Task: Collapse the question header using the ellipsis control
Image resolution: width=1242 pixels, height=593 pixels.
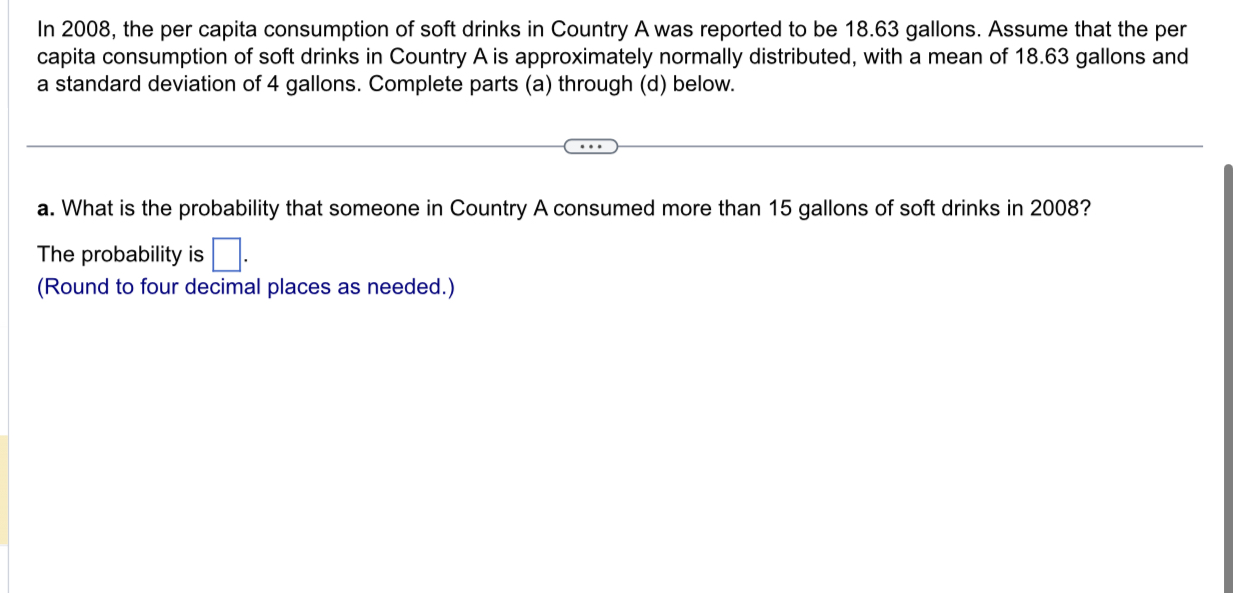Action: 591,146
